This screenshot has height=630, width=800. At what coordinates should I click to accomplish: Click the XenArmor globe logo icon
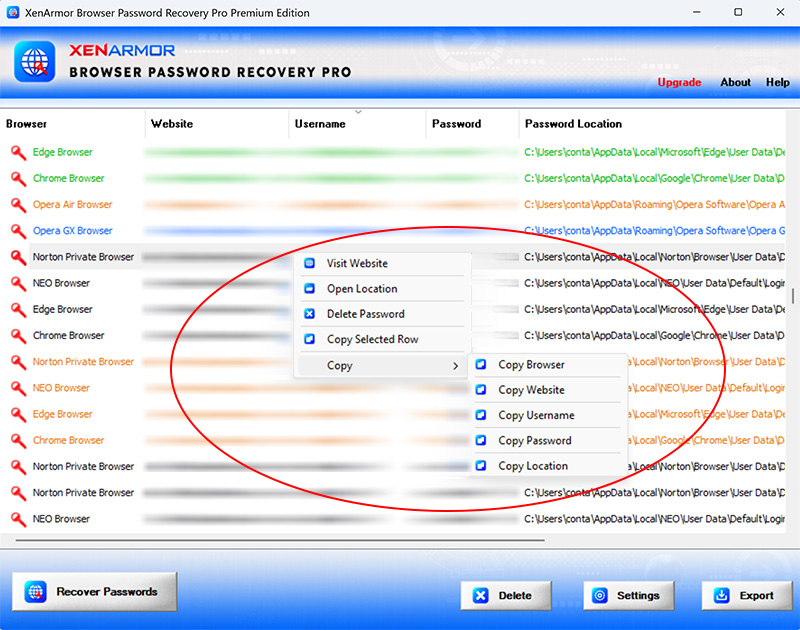point(34,61)
